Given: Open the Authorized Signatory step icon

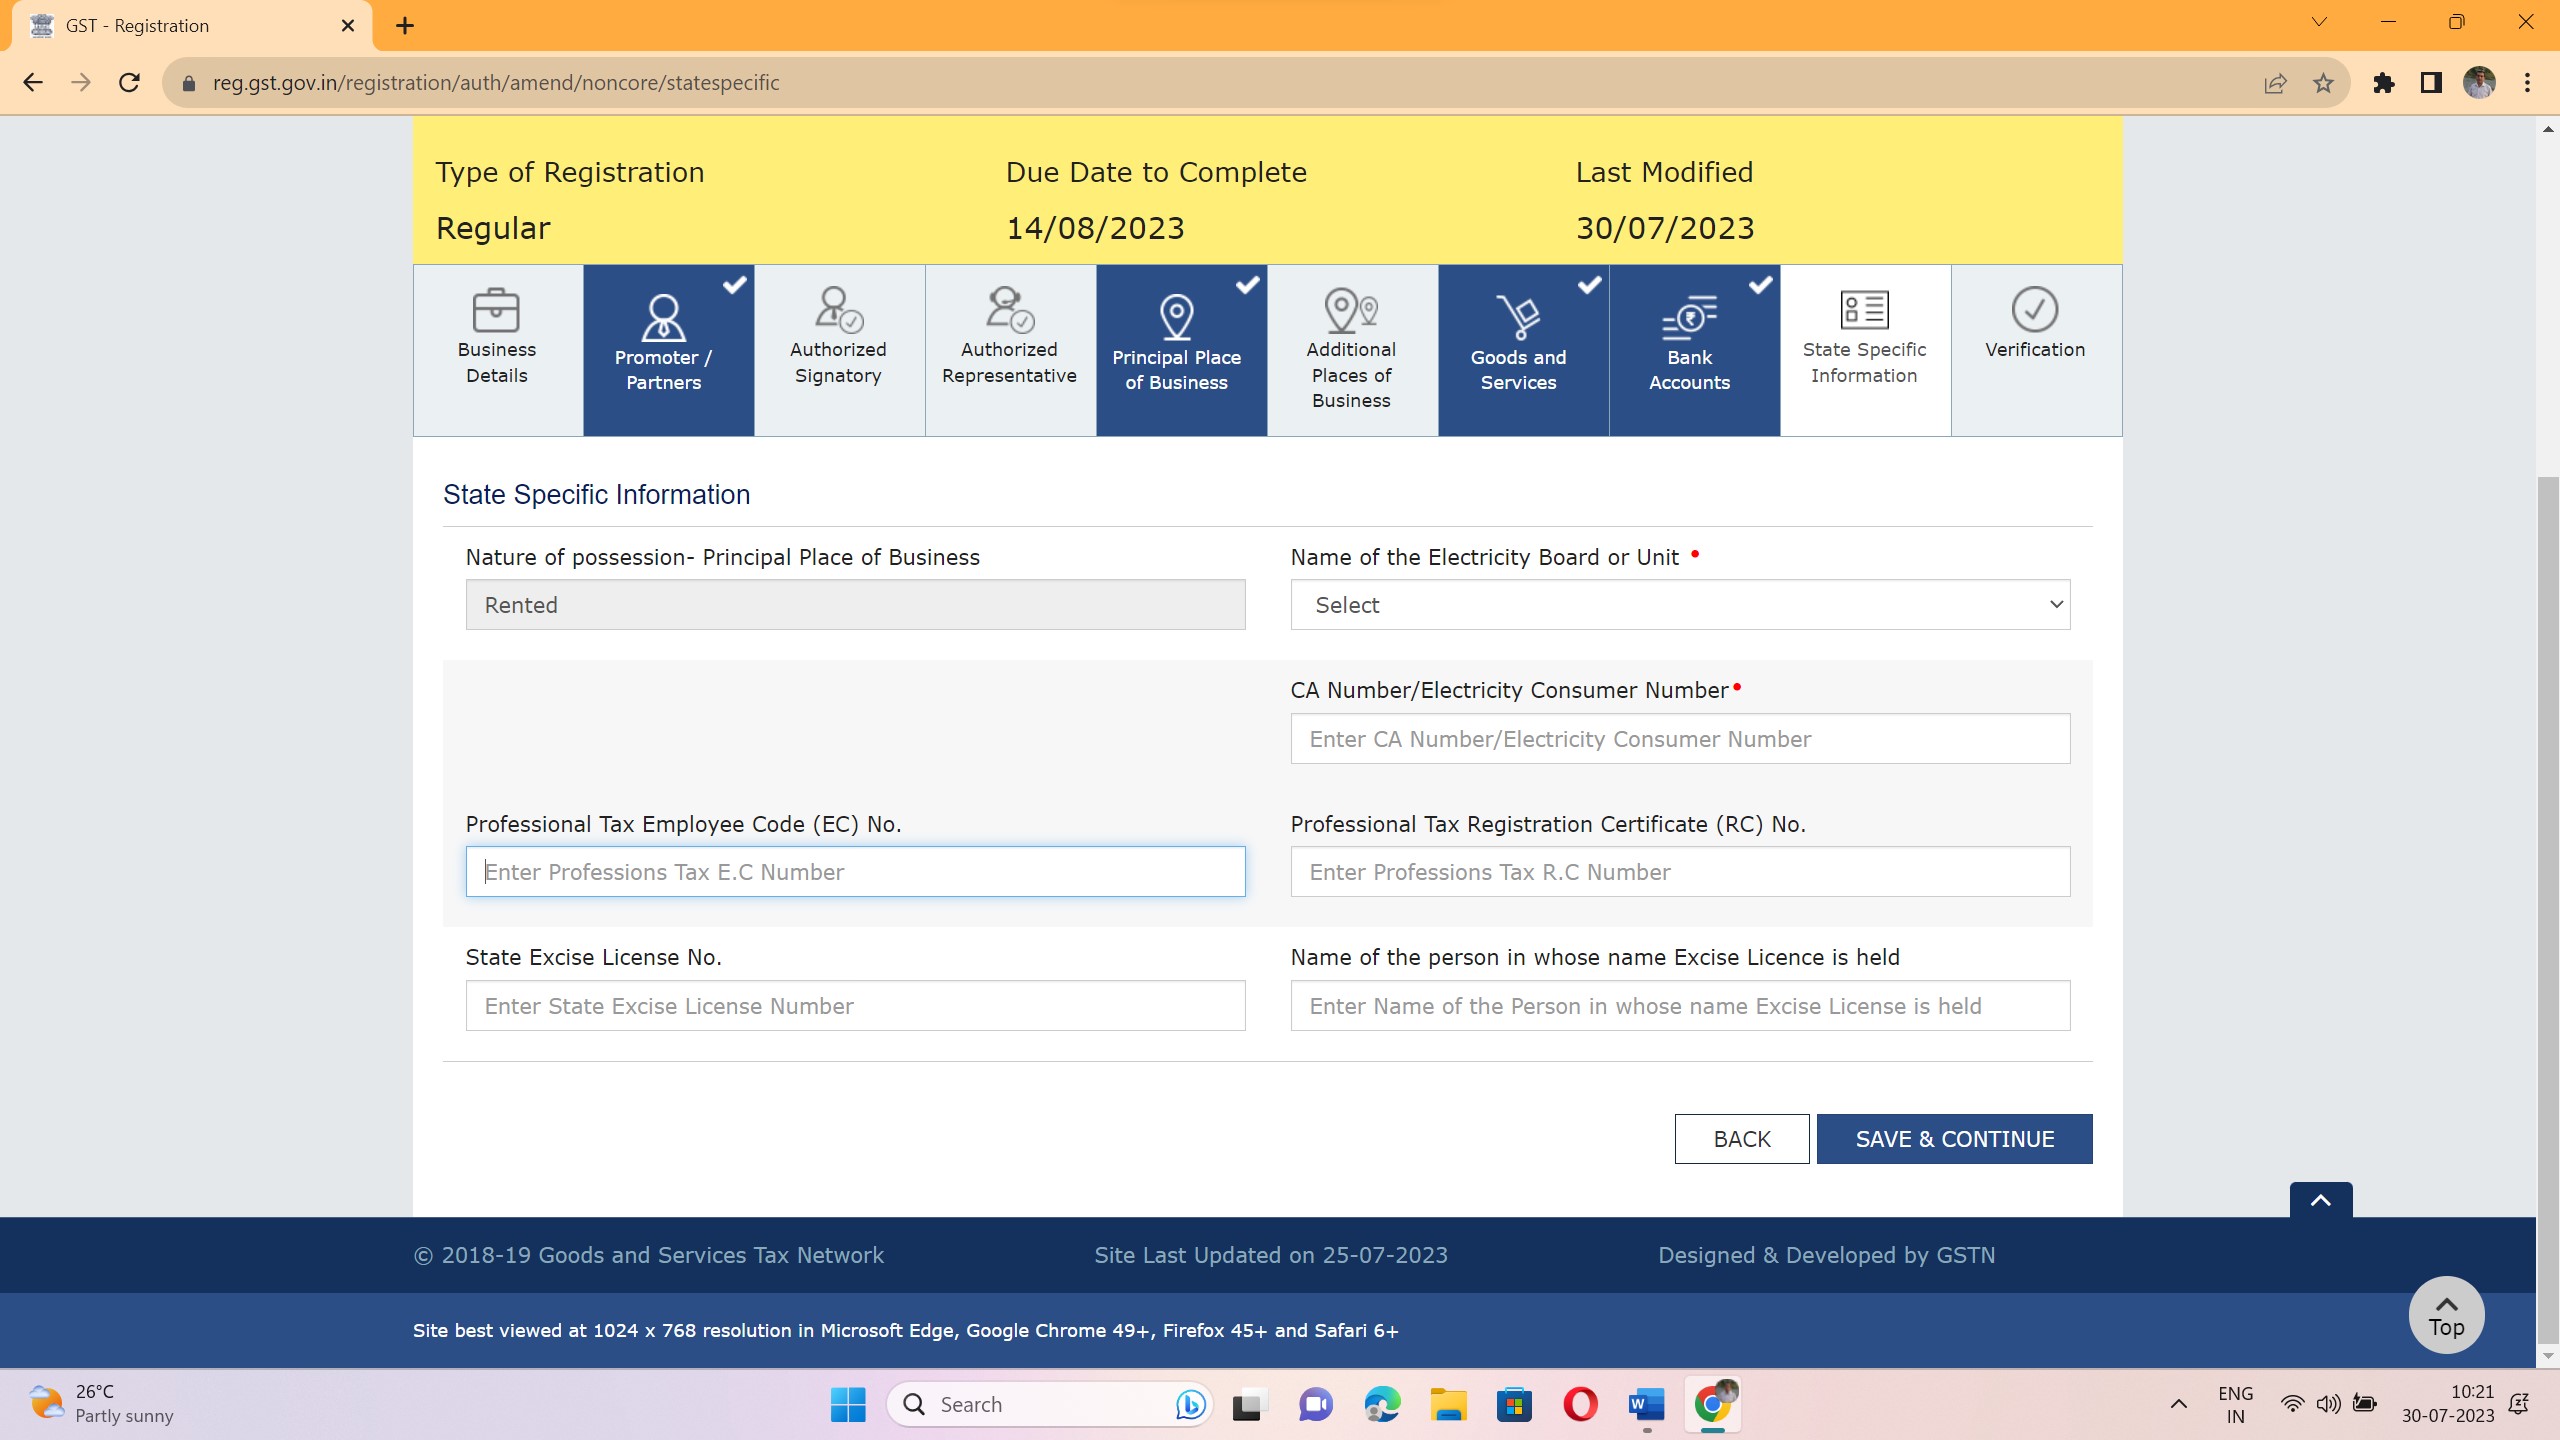Looking at the screenshot, I should click(x=838, y=310).
